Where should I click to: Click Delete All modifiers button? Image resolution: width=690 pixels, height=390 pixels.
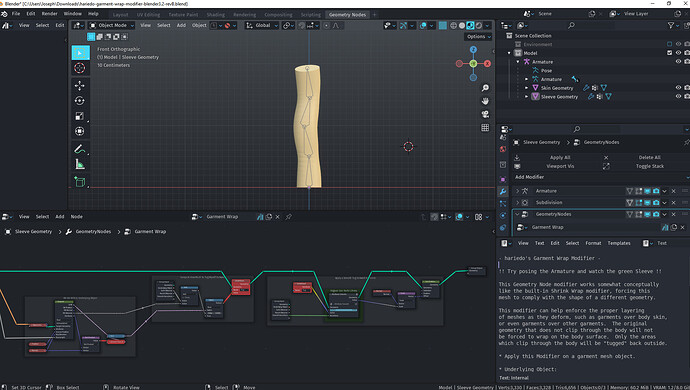coord(650,157)
